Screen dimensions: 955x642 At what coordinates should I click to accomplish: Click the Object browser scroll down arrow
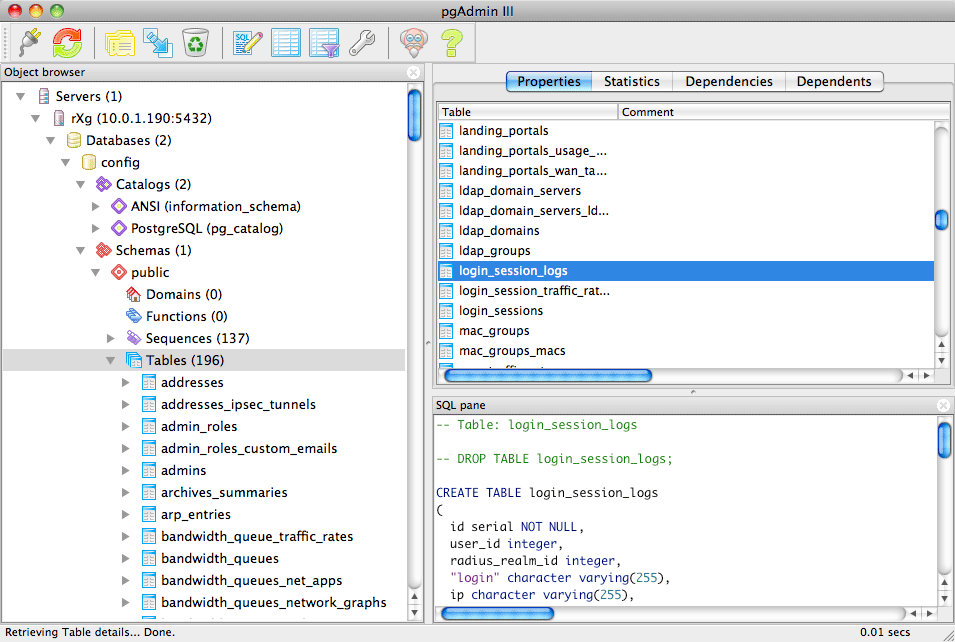coord(415,612)
